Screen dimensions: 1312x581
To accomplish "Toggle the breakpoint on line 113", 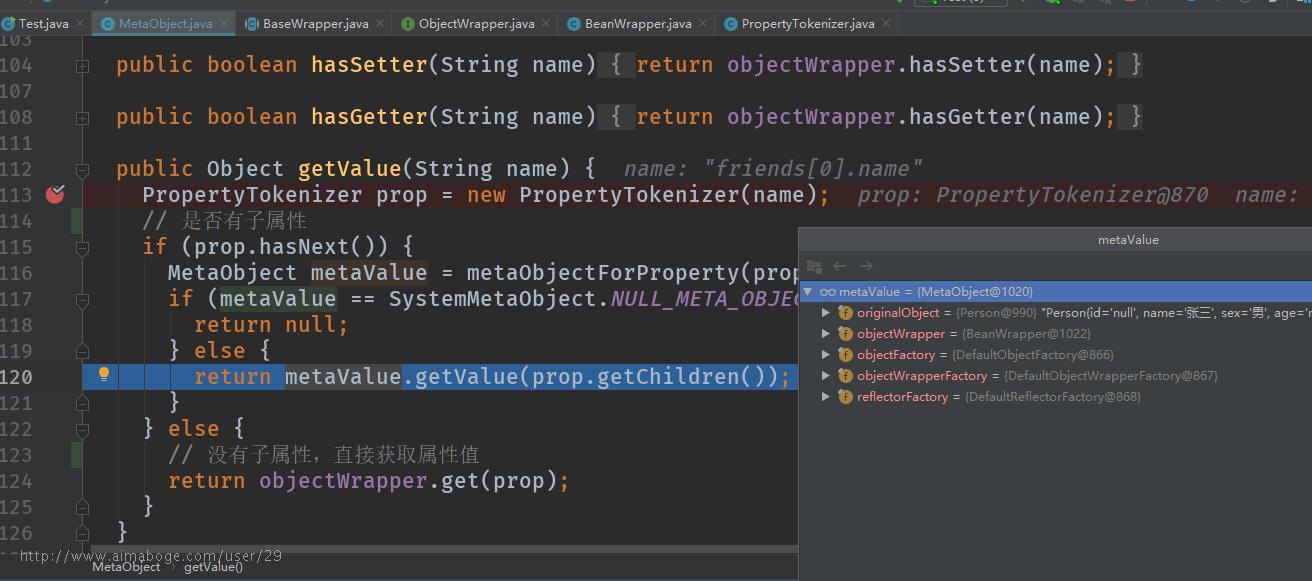I will click(55, 194).
